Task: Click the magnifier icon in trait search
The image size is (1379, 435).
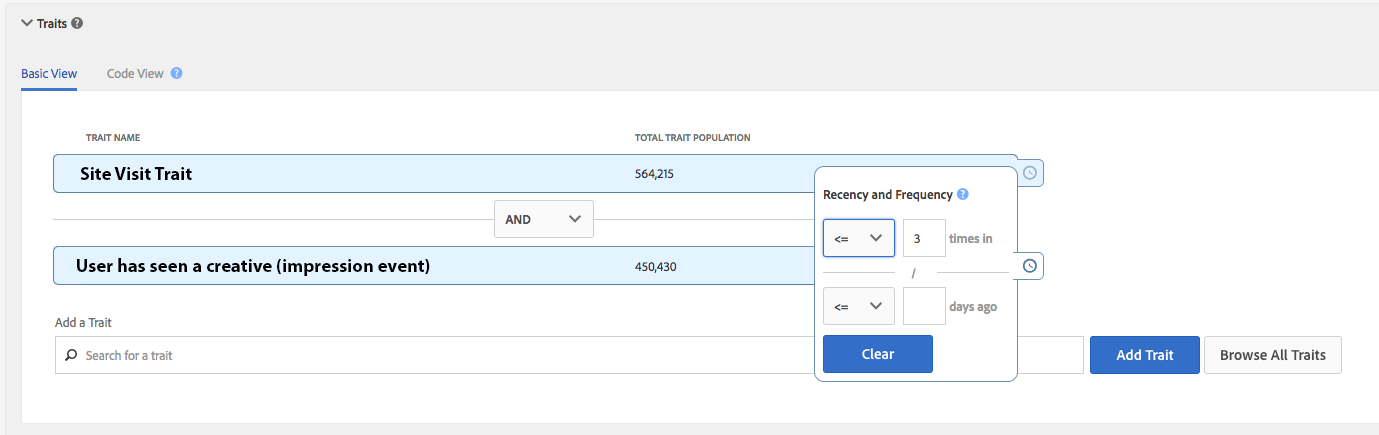Action: (x=70, y=355)
